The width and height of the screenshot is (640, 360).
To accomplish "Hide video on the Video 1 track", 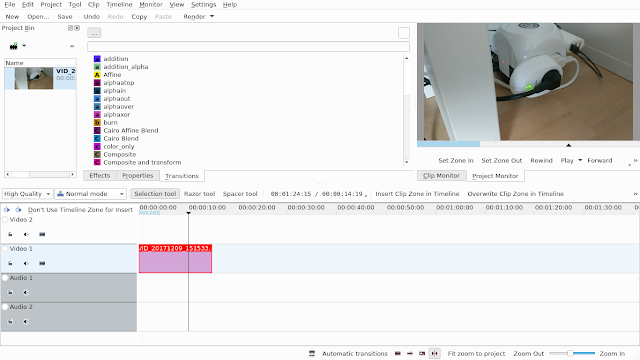I will (42, 263).
